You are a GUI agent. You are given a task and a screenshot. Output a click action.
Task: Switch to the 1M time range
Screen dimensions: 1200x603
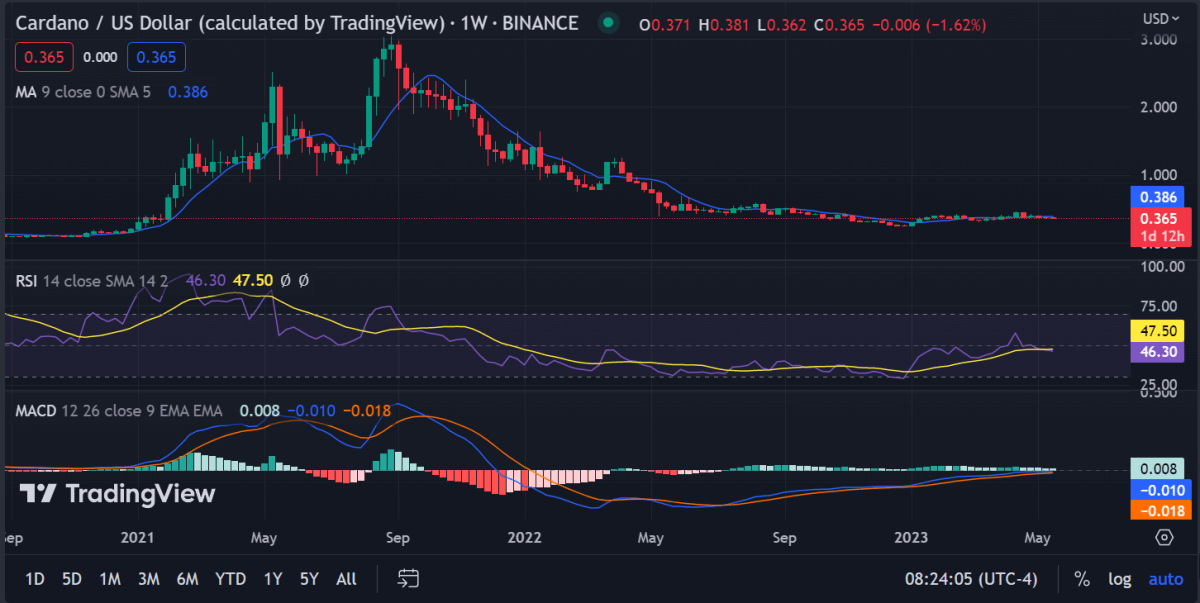click(x=110, y=578)
